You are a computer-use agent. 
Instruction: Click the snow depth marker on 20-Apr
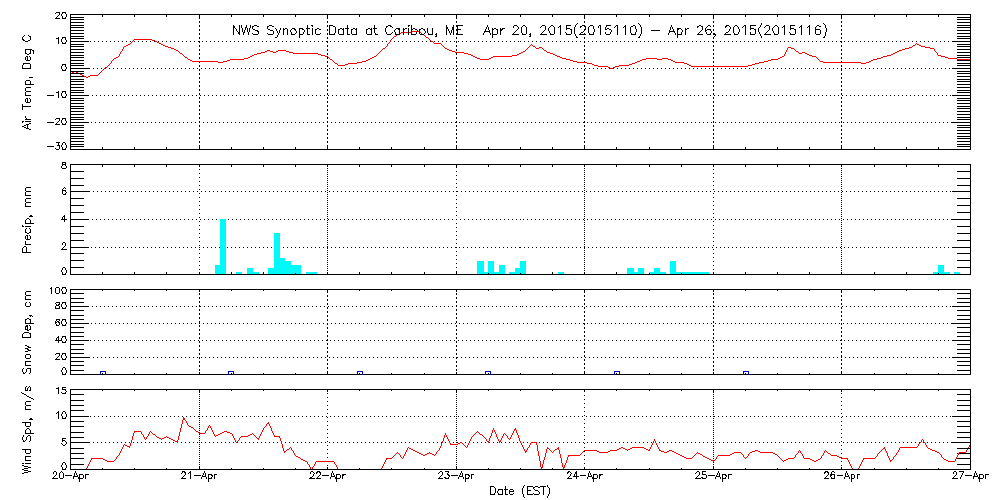tap(103, 372)
